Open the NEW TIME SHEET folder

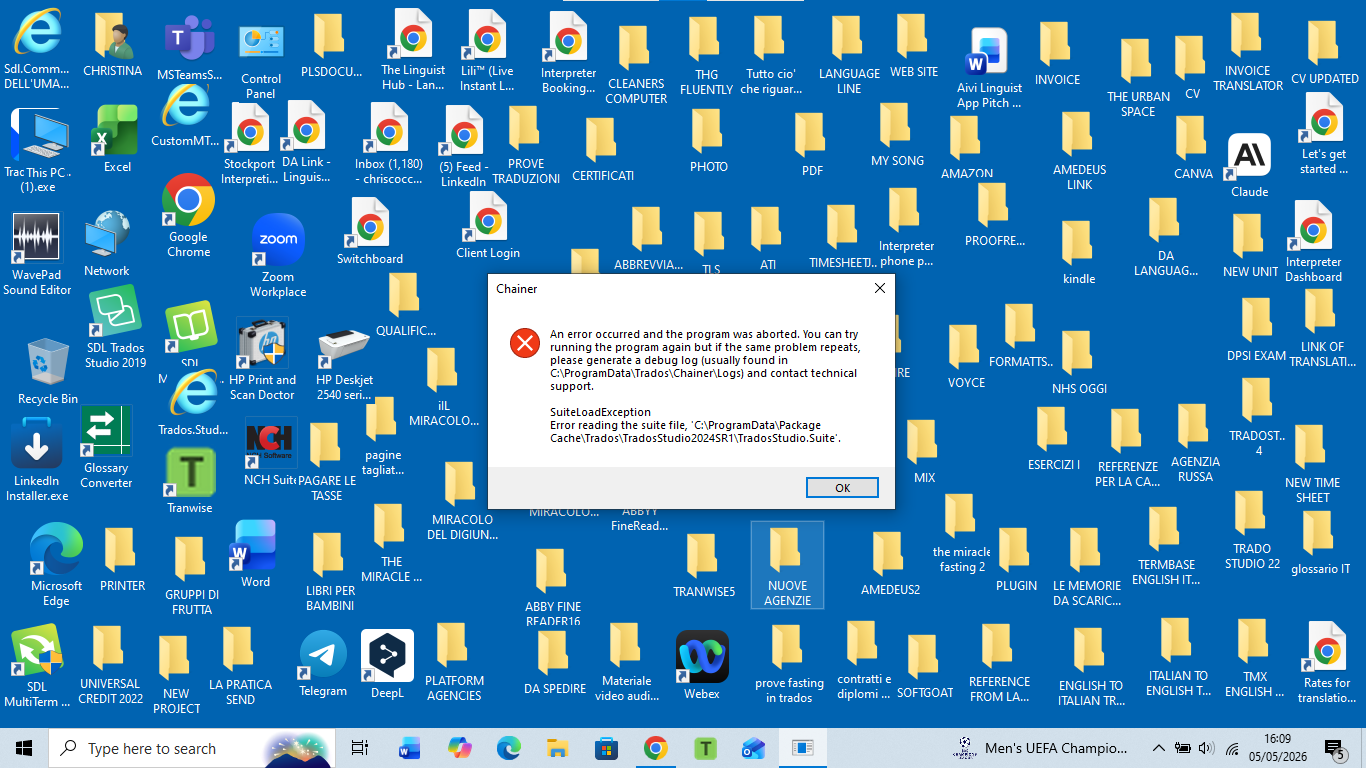point(1312,465)
